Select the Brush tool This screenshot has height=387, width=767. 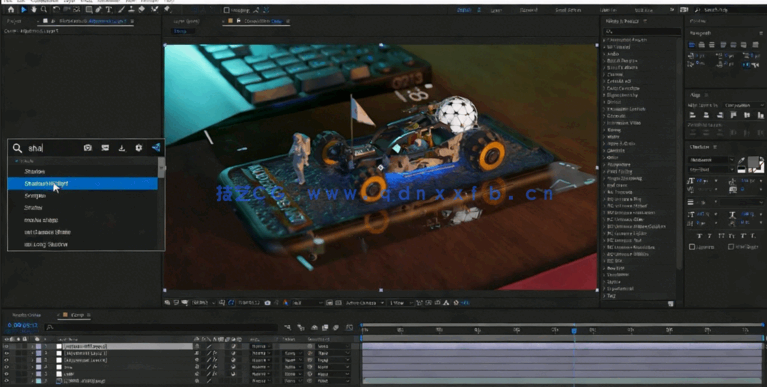pyautogui.click(x=121, y=10)
